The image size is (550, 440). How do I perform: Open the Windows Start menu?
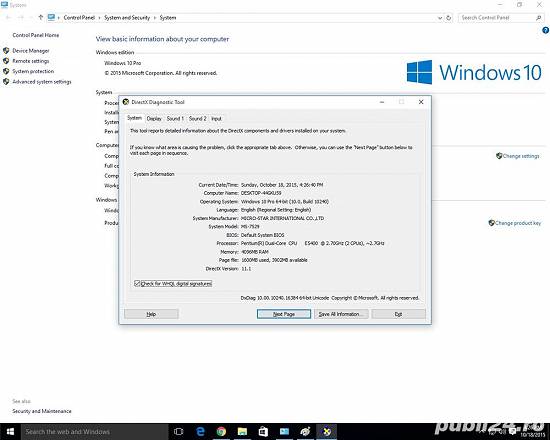(x=10, y=431)
